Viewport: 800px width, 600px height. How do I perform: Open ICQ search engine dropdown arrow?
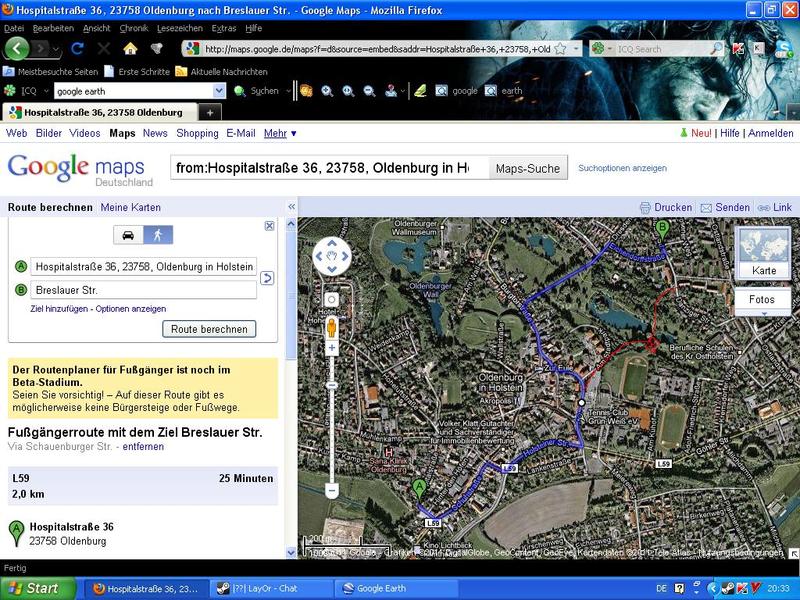coord(610,49)
